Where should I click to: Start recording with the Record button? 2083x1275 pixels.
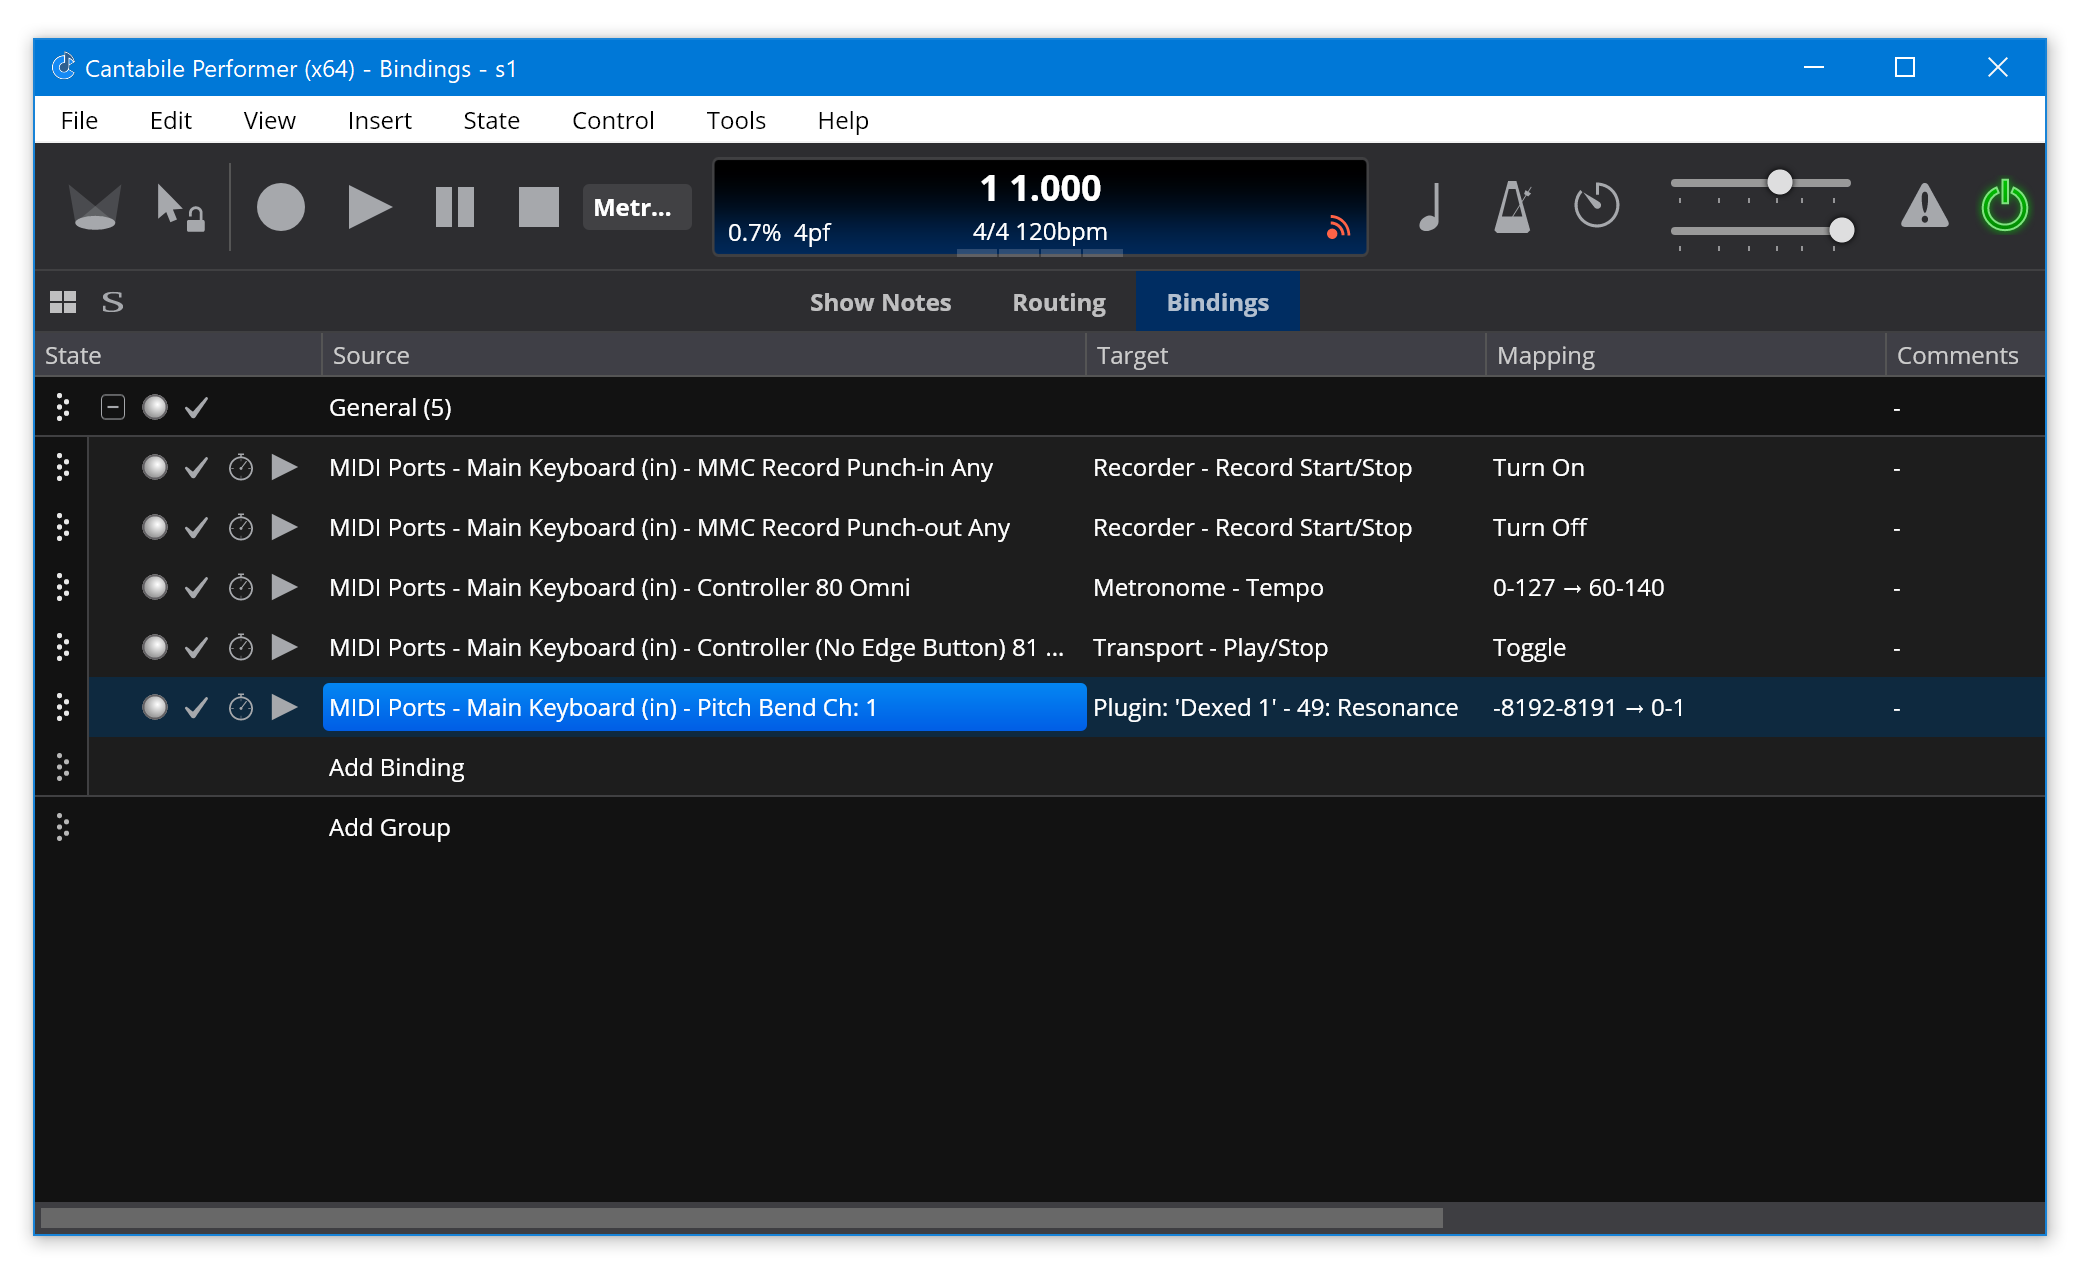280,207
